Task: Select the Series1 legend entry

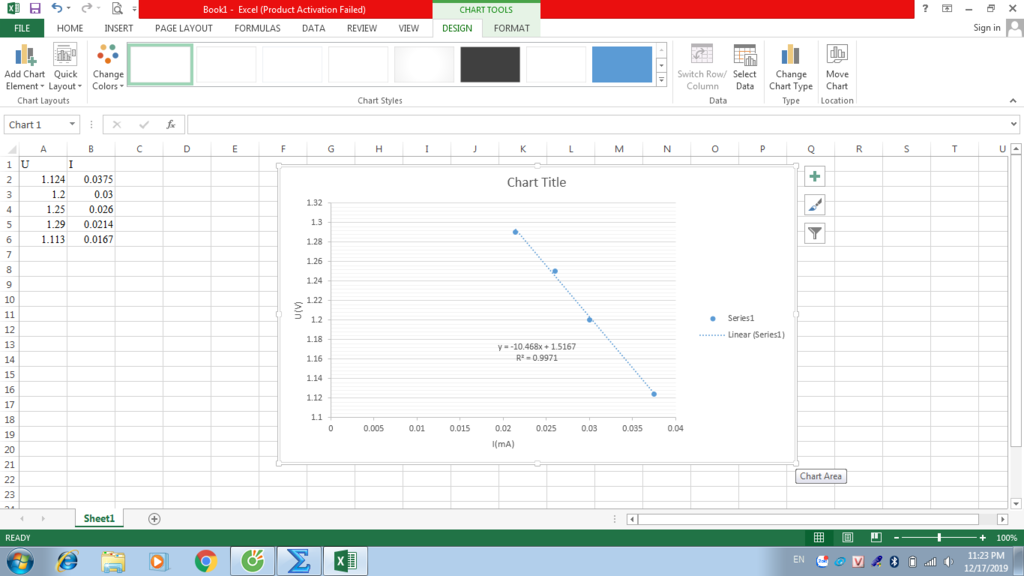Action: click(x=732, y=318)
